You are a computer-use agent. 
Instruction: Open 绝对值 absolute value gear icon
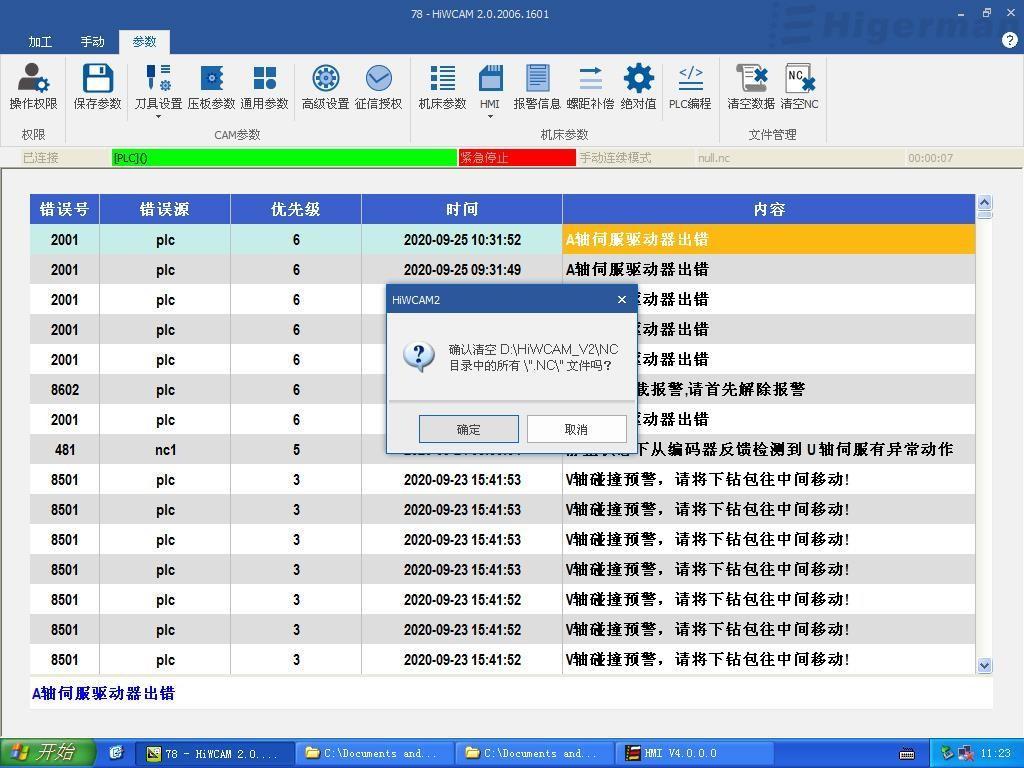[638, 86]
